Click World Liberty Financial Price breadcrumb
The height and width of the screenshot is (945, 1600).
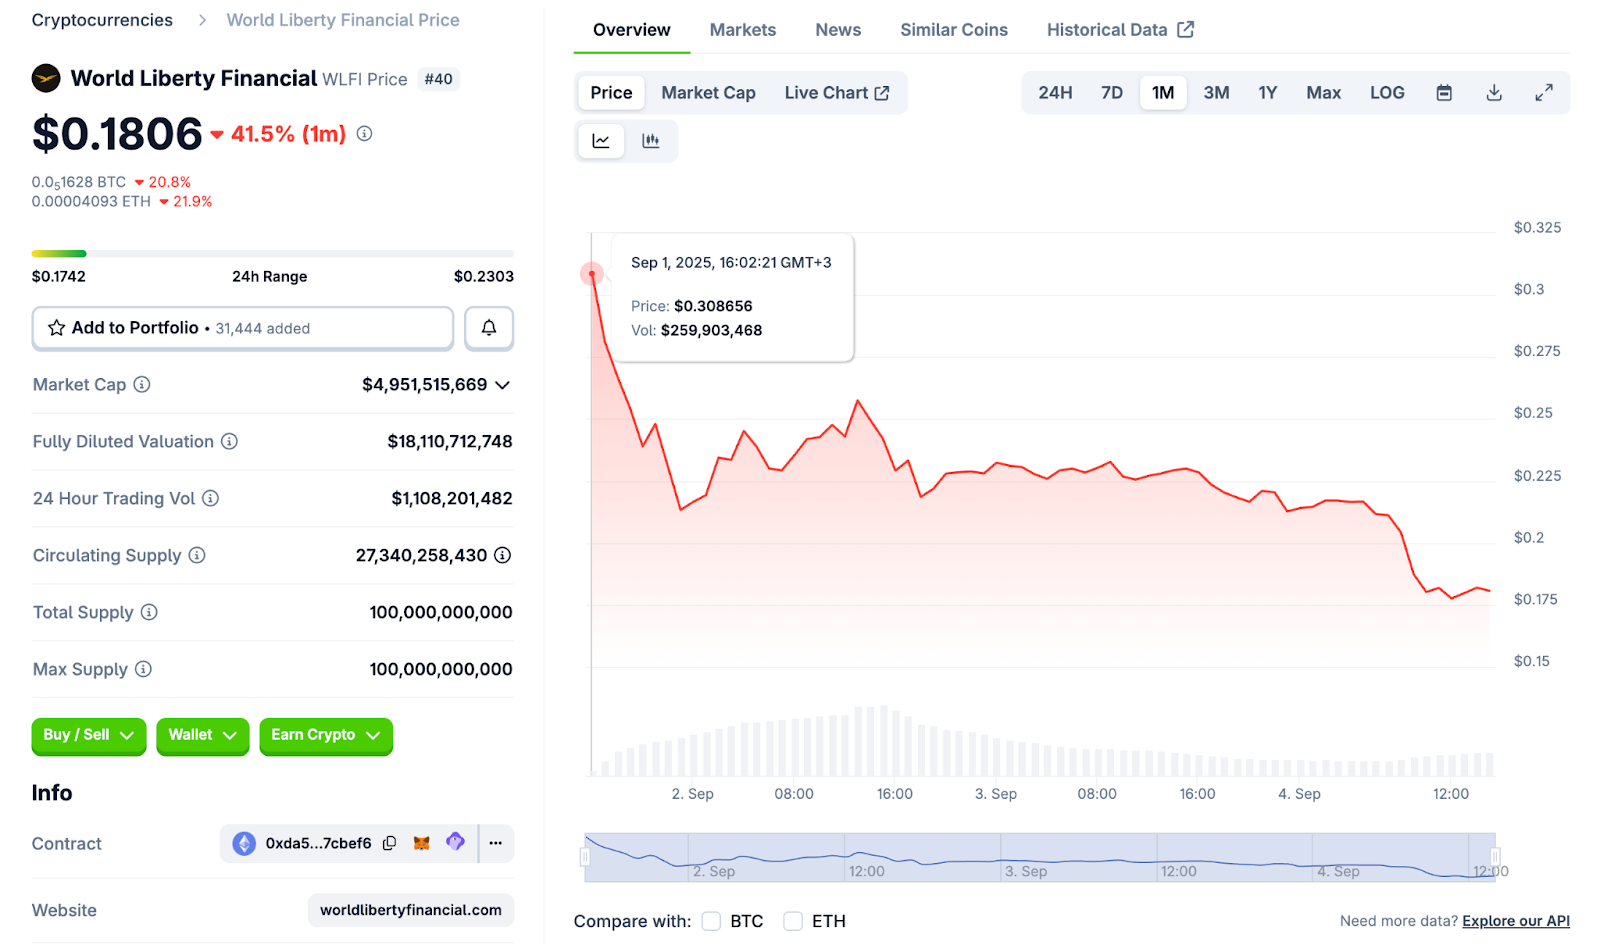point(343,20)
